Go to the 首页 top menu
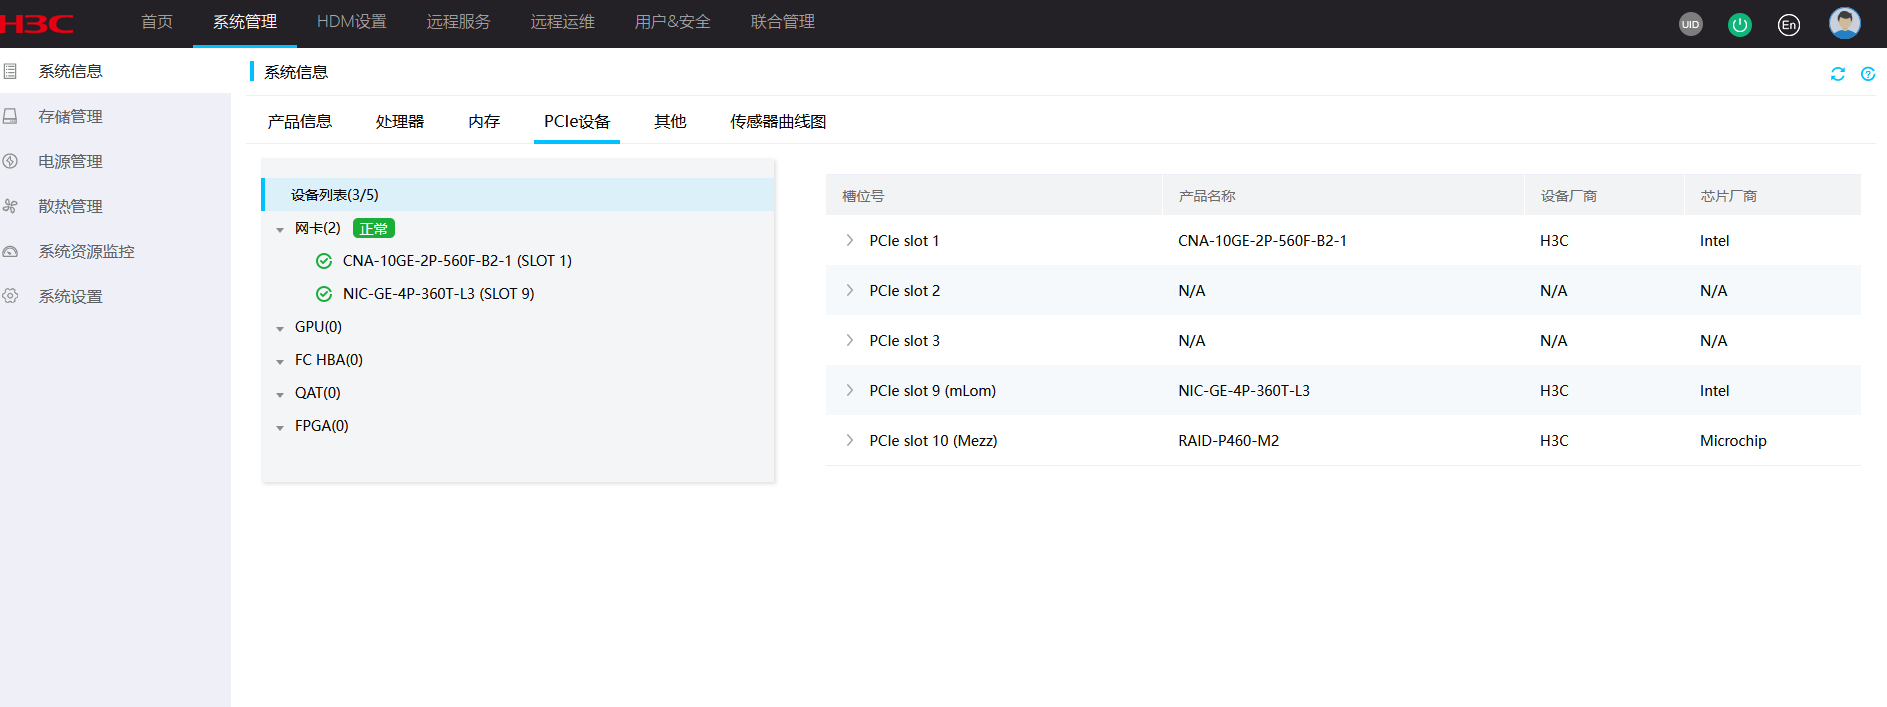 157,22
